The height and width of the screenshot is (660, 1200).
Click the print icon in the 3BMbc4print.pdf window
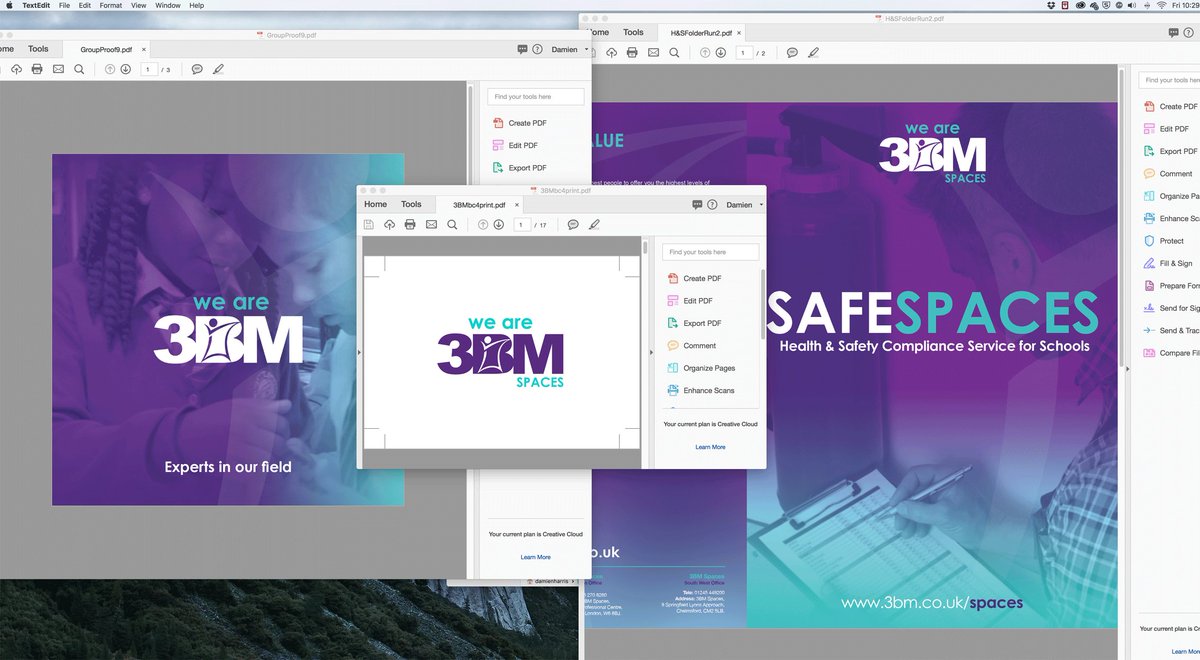point(410,225)
